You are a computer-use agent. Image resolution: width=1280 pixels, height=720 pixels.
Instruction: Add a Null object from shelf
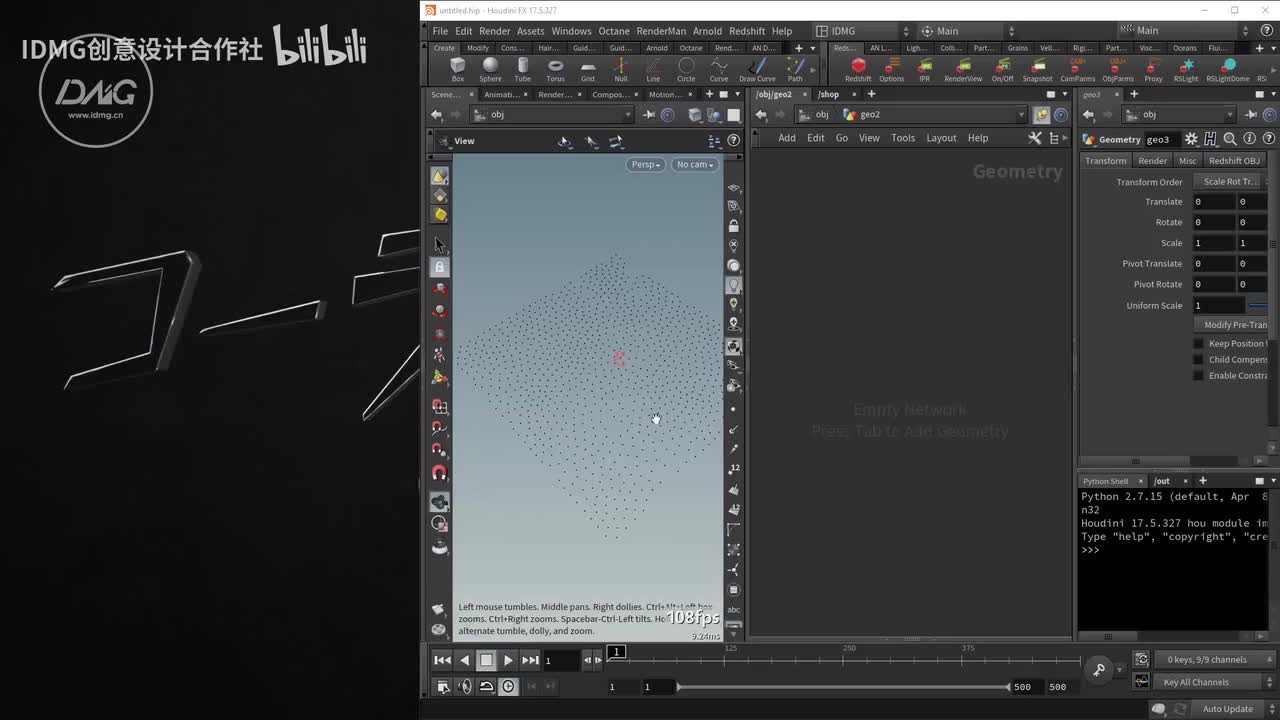pos(620,70)
